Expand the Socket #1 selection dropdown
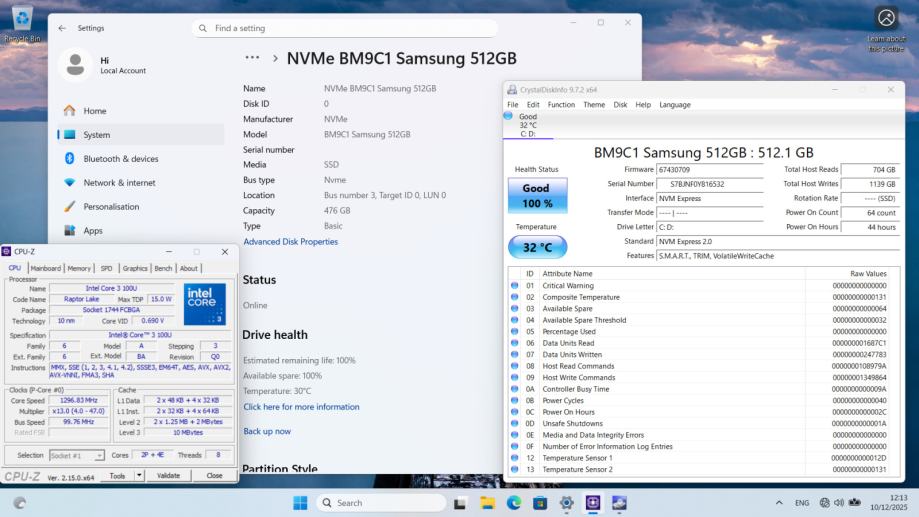This screenshot has width=919, height=517. pos(99,456)
